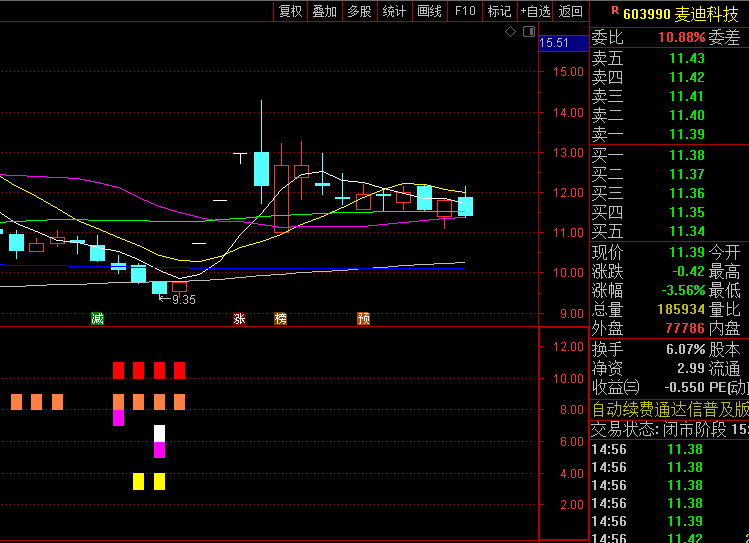Click the 15.51 price label on axis
The image size is (749, 543).
click(554, 43)
